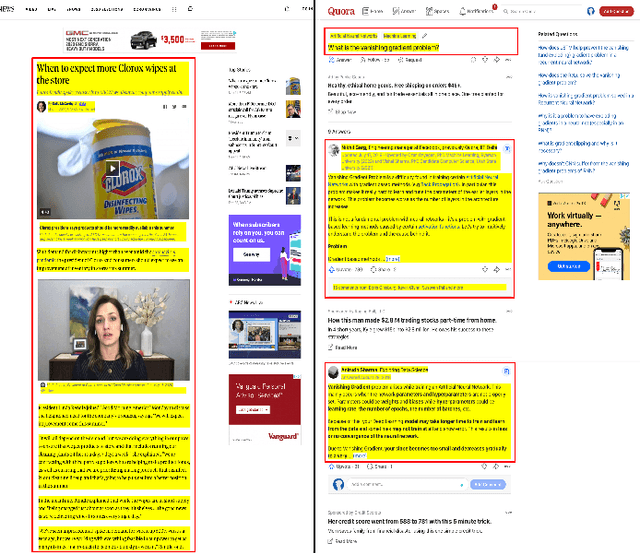Image resolution: width=640 pixels, height=553 pixels.
Task: Open first Top Stories Clorox thumbnail
Action: (293, 86)
